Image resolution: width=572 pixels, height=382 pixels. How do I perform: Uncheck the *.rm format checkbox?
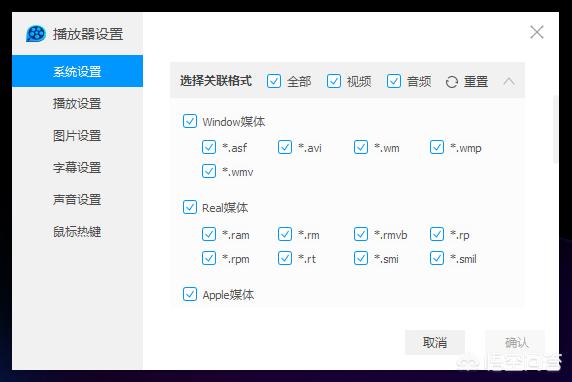(285, 234)
